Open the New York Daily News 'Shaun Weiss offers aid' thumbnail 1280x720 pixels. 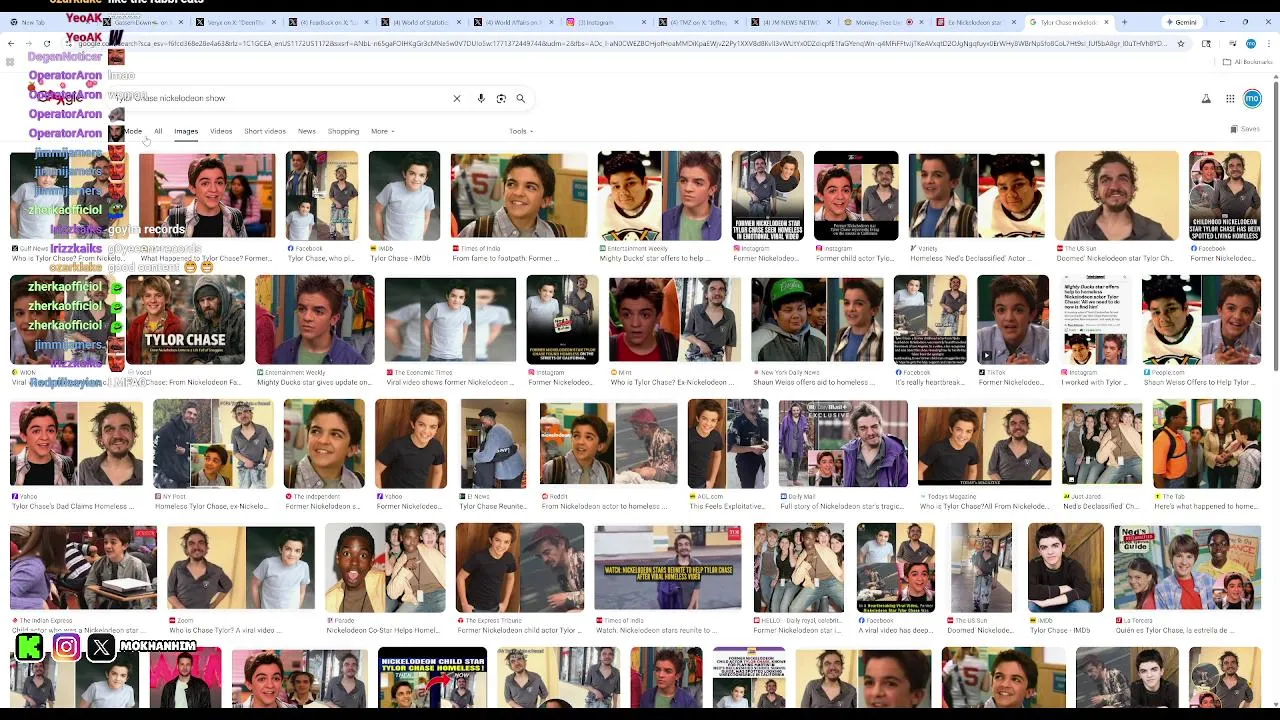[x=817, y=320]
